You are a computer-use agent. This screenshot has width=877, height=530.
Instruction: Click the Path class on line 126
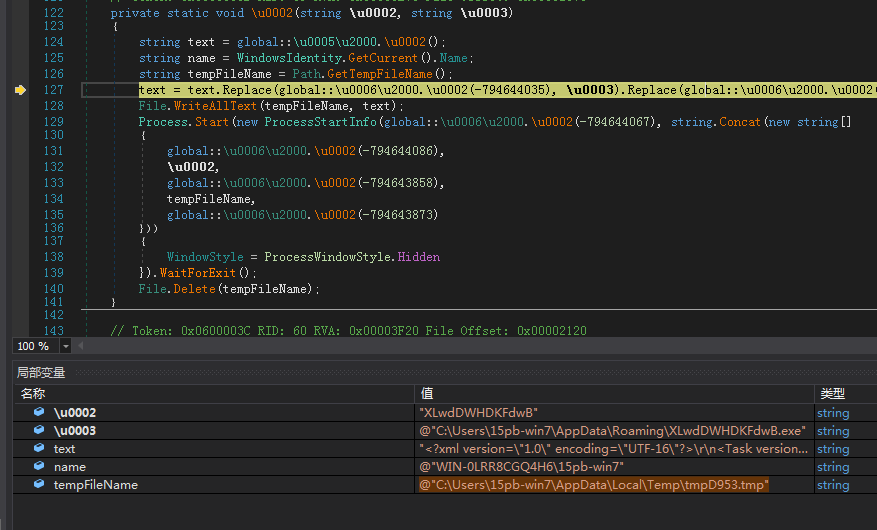(x=306, y=74)
